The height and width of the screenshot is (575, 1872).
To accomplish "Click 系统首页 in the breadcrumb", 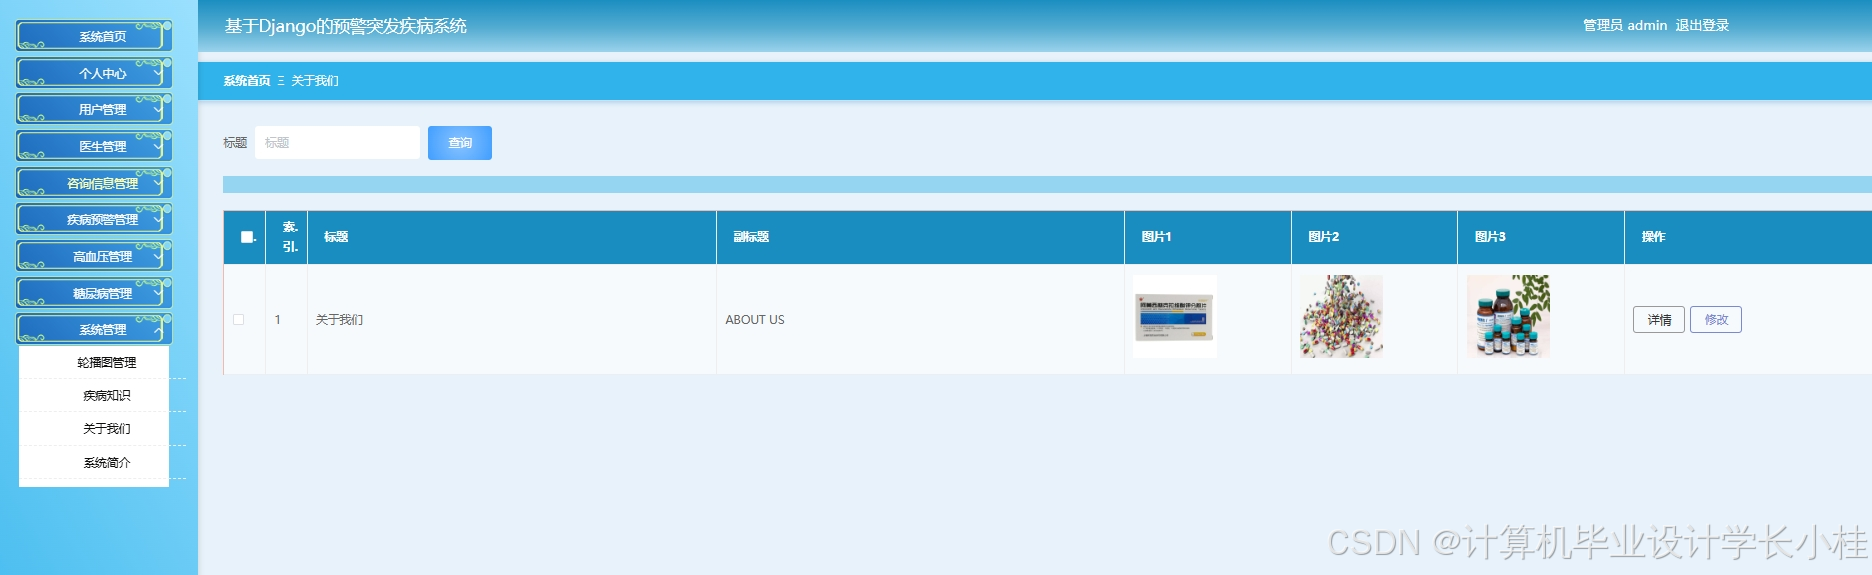I will click(x=247, y=81).
